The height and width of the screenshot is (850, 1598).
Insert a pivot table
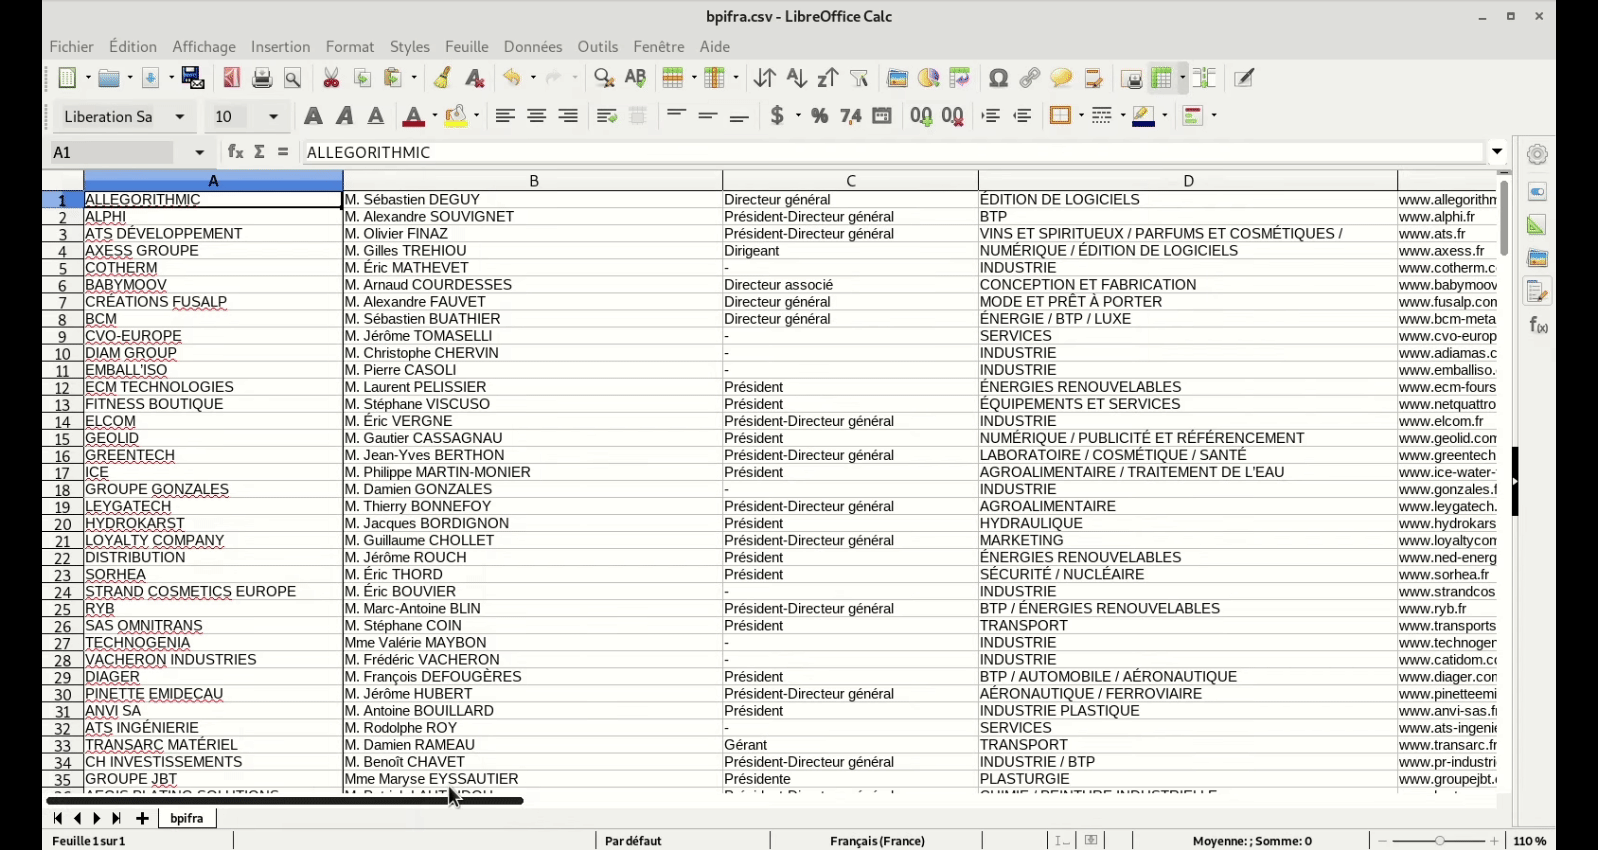[960, 78]
